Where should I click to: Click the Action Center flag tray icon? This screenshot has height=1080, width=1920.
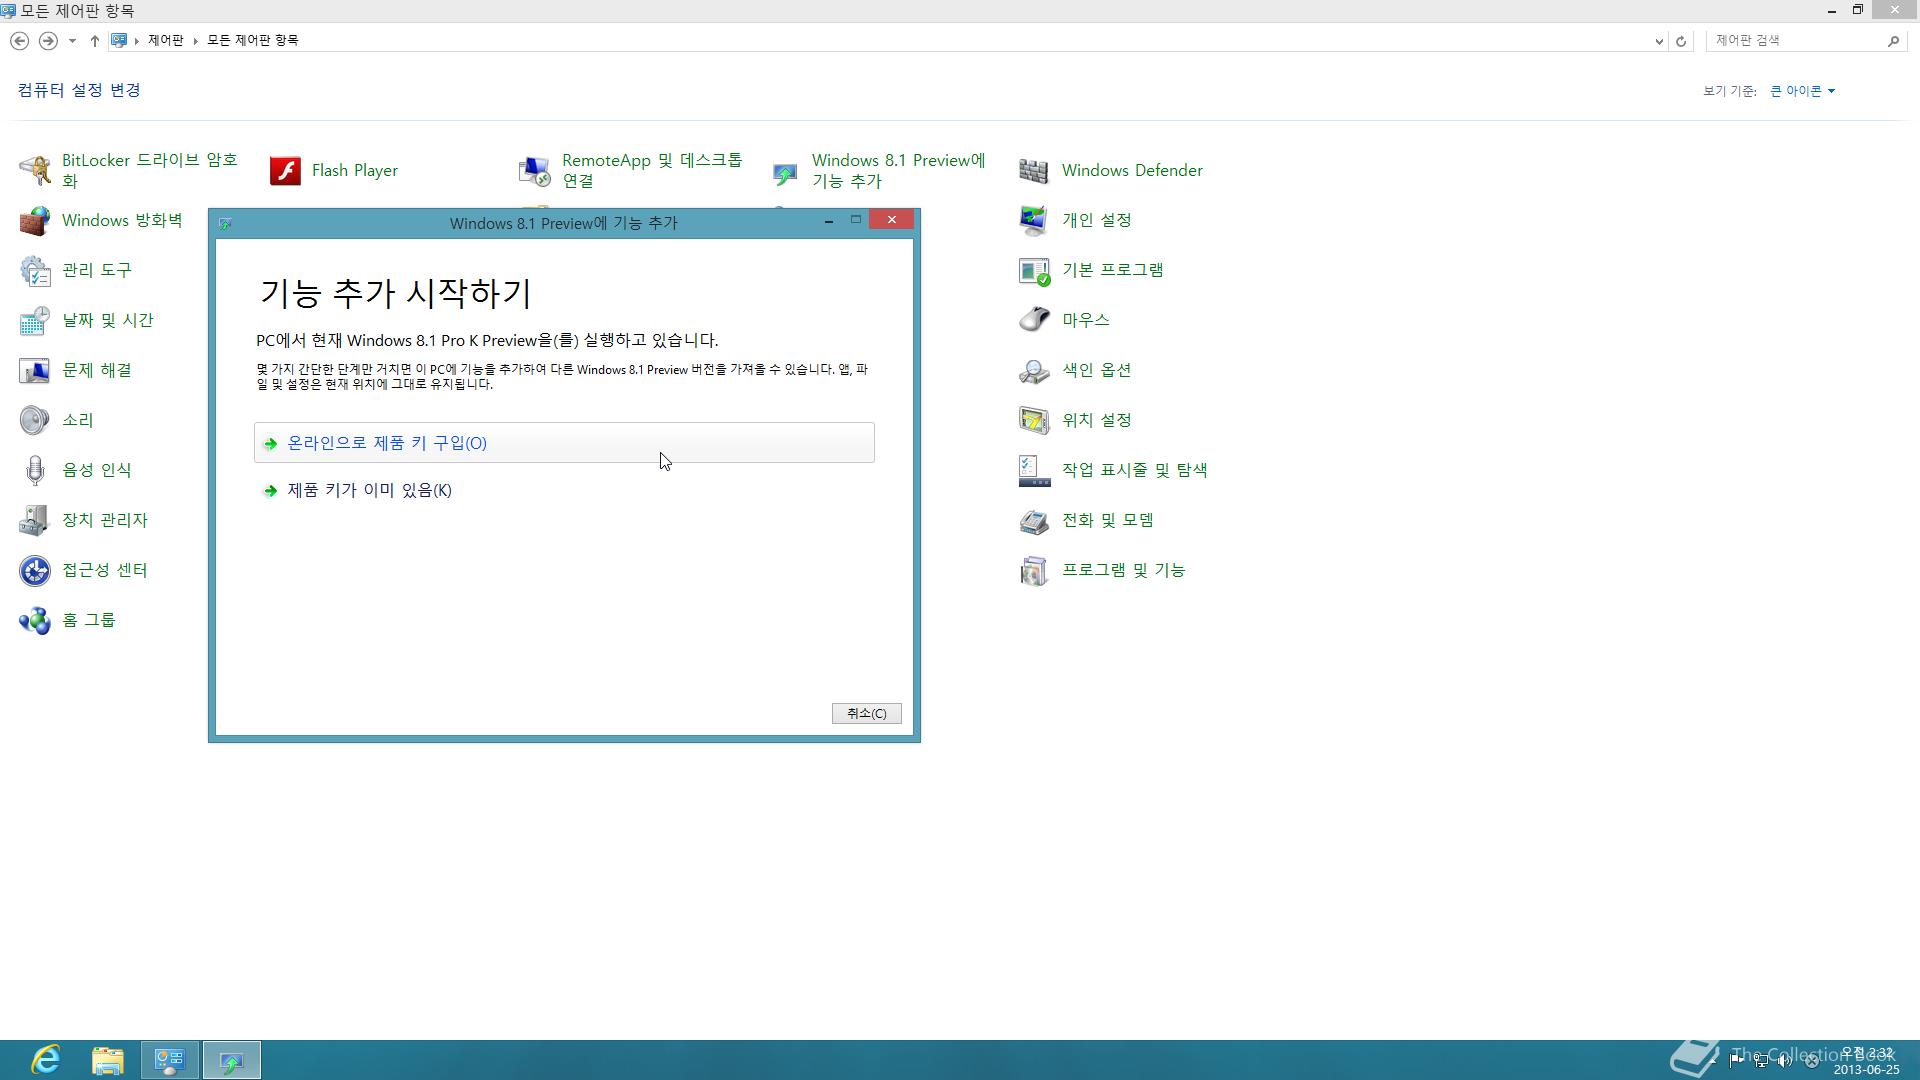[x=1737, y=1061]
